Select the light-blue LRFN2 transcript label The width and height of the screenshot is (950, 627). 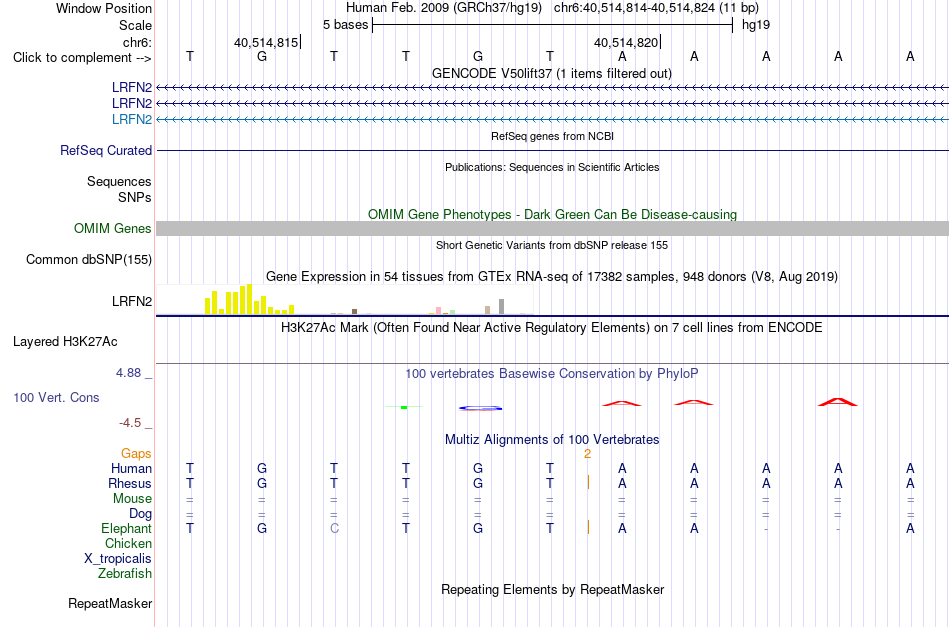coord(131,119)
